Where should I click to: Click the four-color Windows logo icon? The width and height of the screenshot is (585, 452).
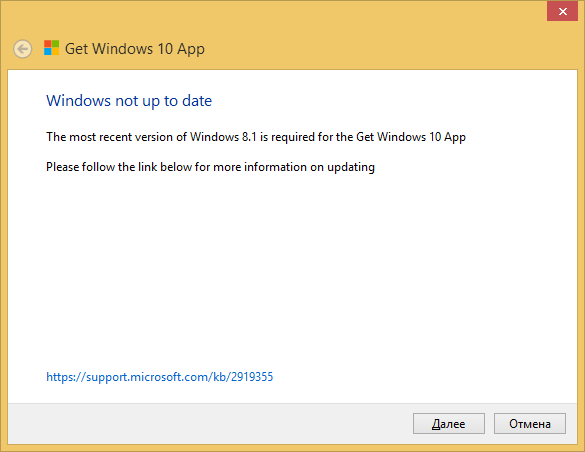[51, 48]
